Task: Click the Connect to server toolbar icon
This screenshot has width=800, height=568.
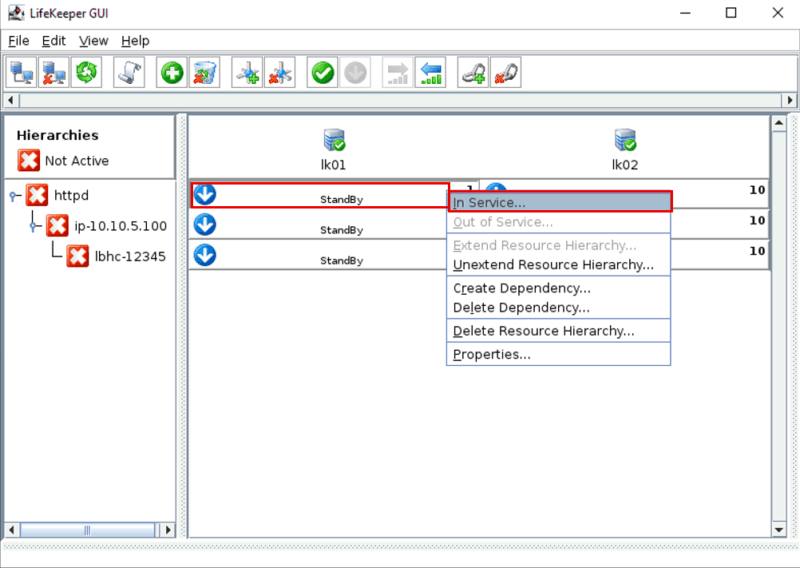Action: pyautogui.click(x=23, y=72)
